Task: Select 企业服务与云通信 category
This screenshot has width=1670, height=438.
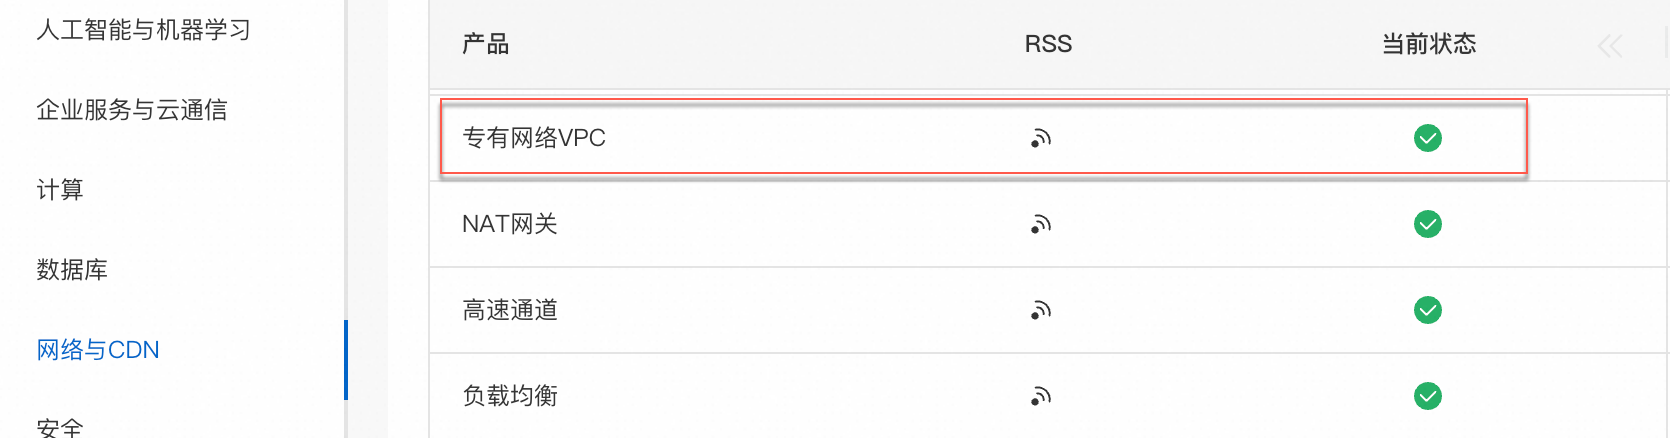Action: 131,110
